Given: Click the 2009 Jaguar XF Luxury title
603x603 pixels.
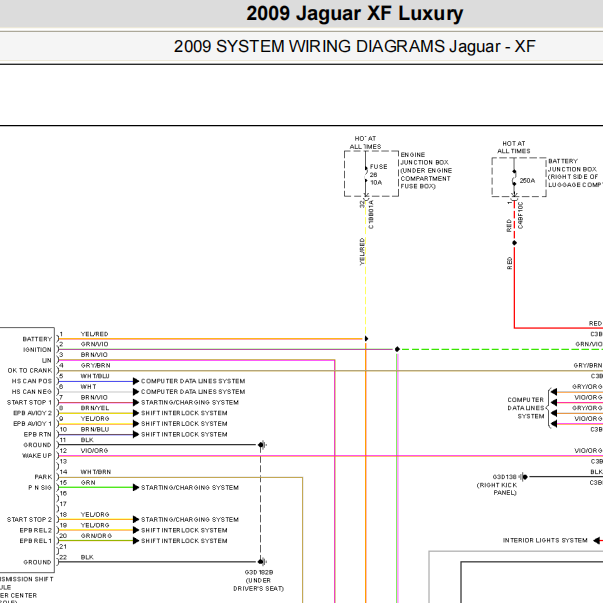Looking at the screenshot, I should 354,14.
